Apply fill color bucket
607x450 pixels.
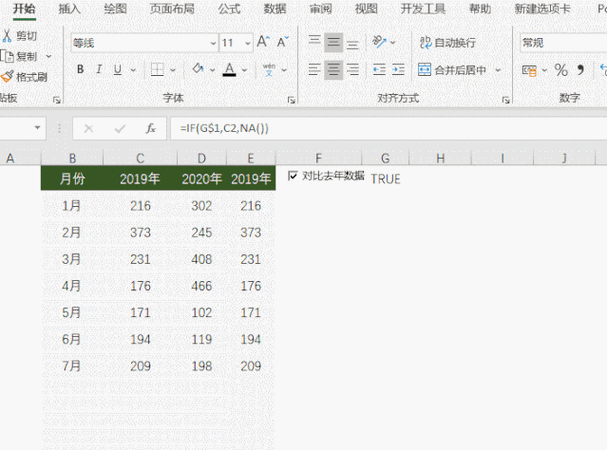tap(198, 69)
